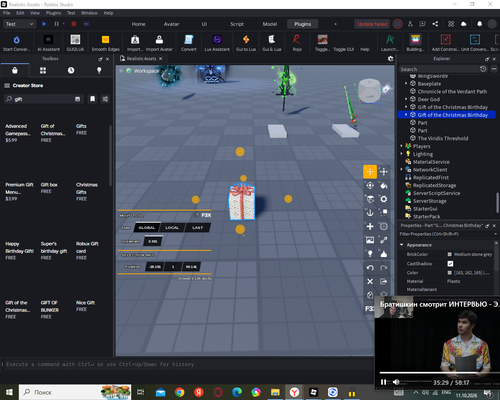Select the GLOBAL axes option
The image size is (500, 400).
pyautogui.click(x=147, y=228)
